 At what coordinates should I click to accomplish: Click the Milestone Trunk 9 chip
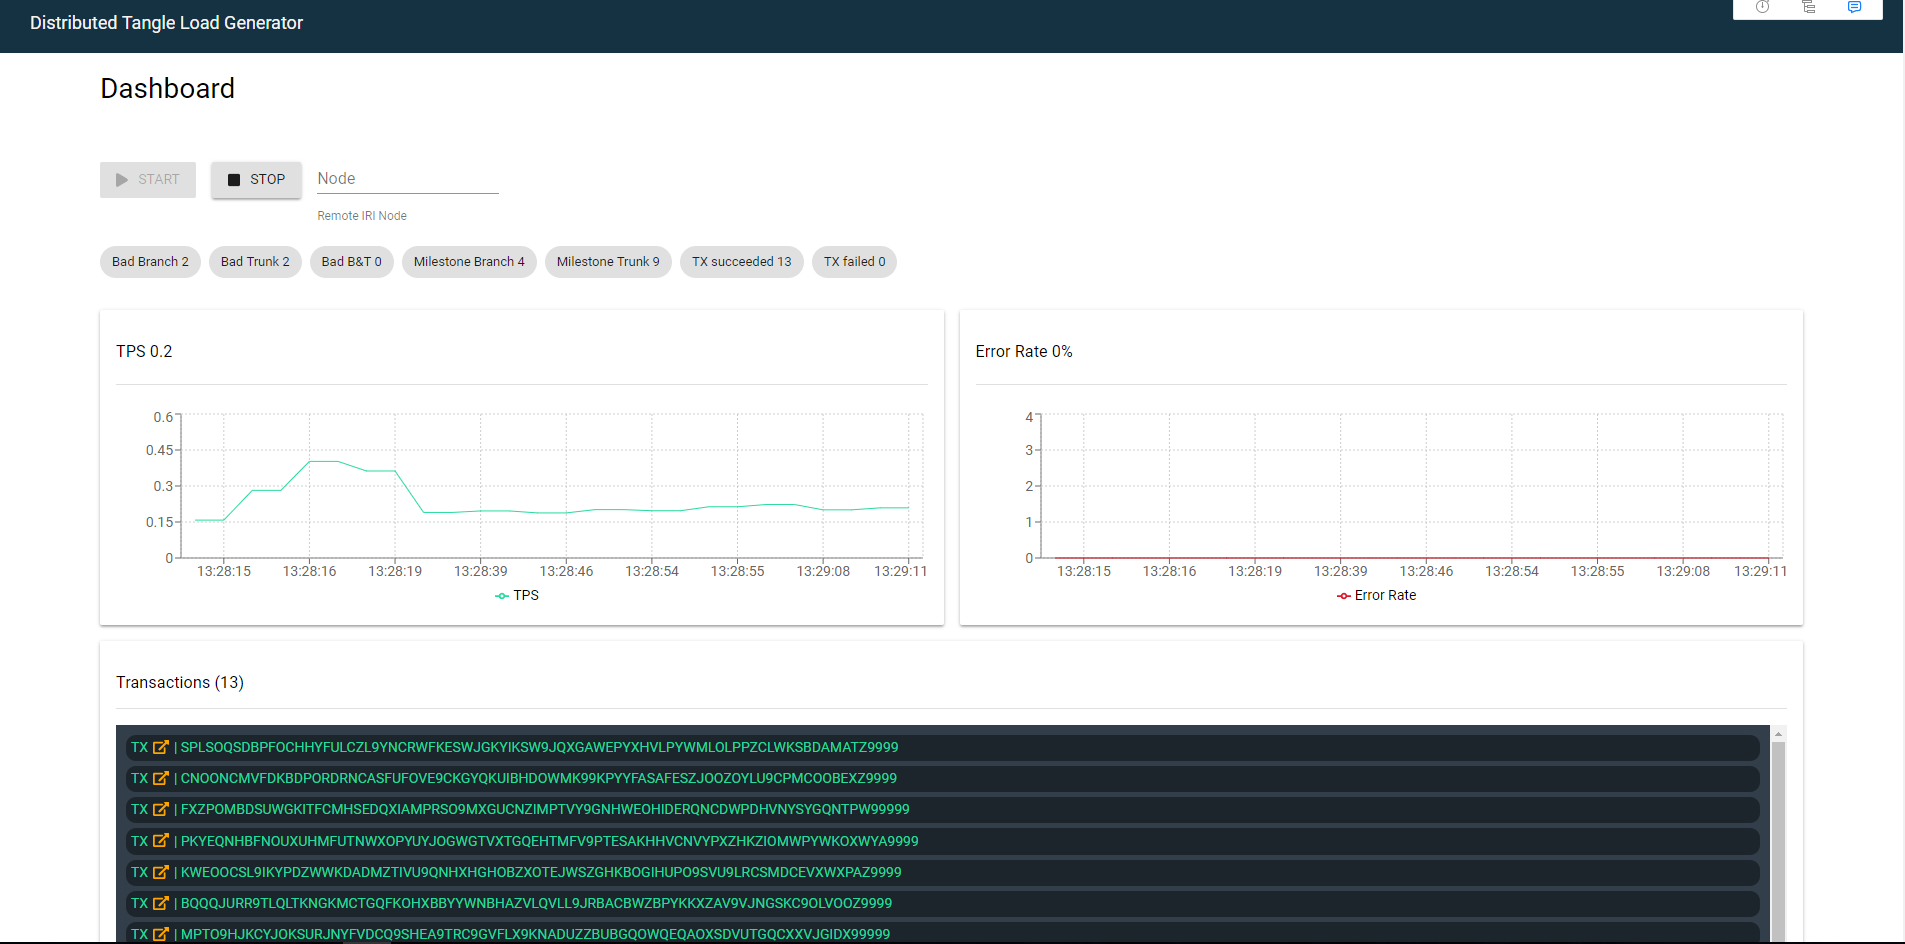point(608,262)
